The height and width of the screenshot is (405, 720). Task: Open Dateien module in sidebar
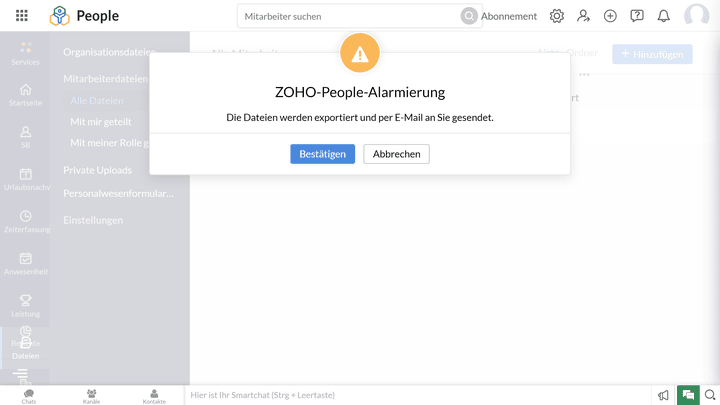point(25,349)
